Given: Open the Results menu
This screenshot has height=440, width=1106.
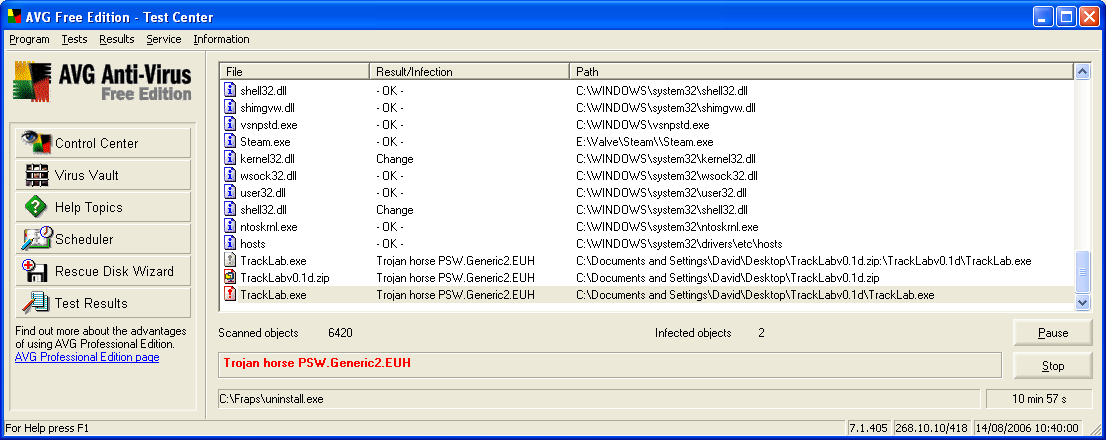Looking at the screenshot, I should (x=116, y=39).
